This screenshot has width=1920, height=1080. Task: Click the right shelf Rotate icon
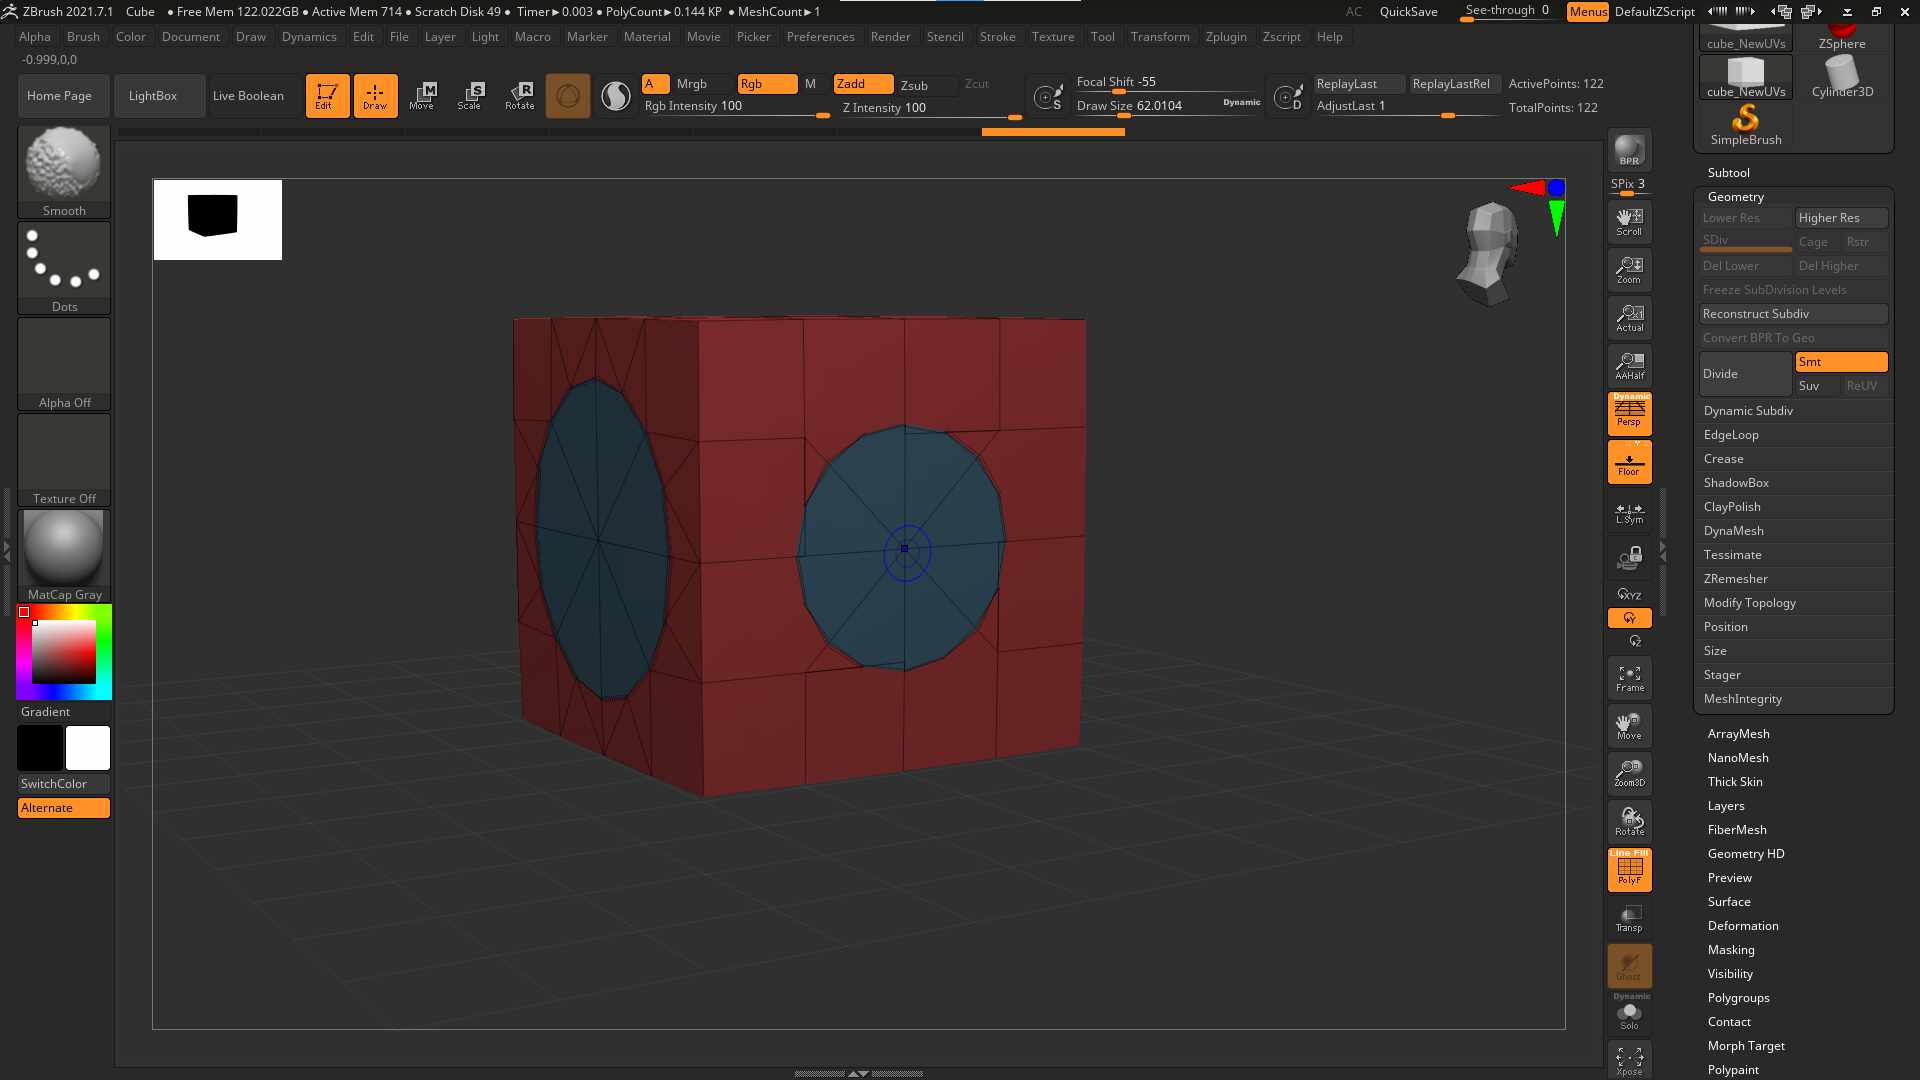(x=1629, y=822)
